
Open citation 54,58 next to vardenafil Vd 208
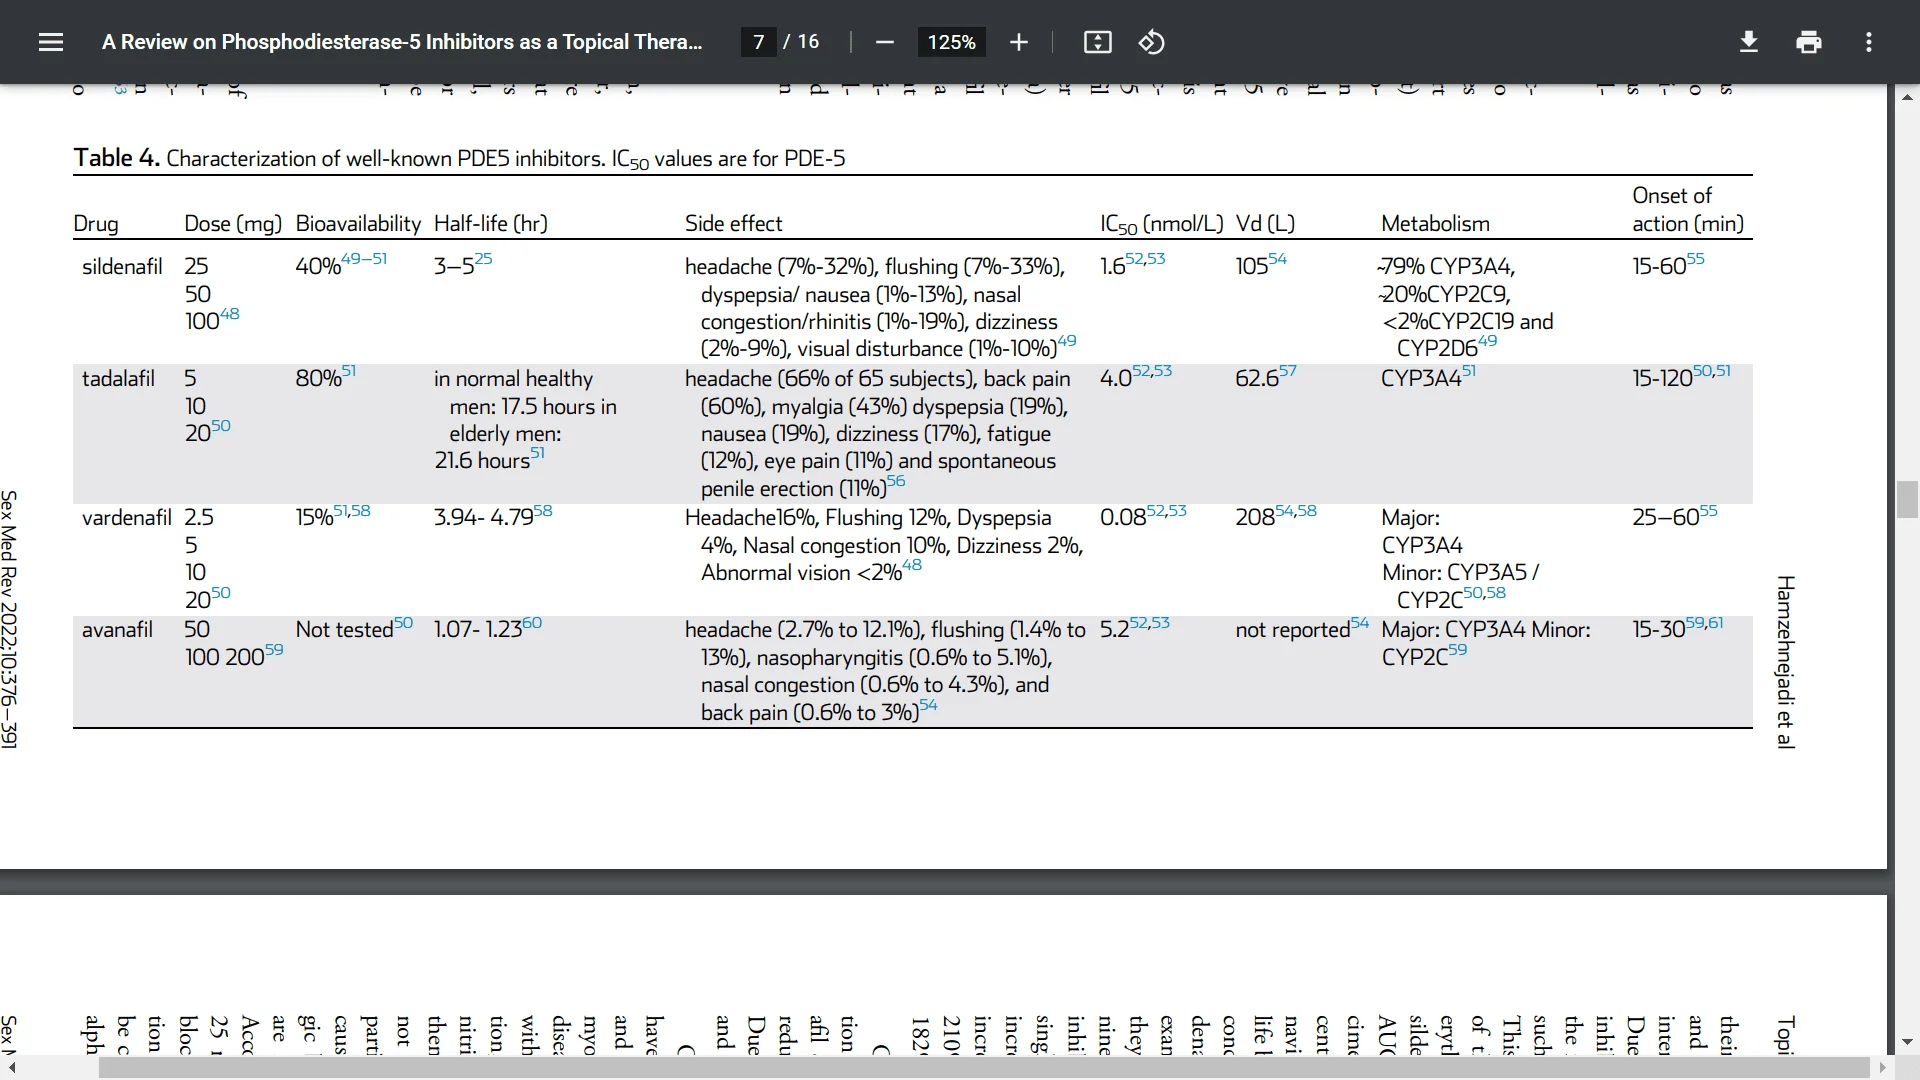(x=1296, y=510)
